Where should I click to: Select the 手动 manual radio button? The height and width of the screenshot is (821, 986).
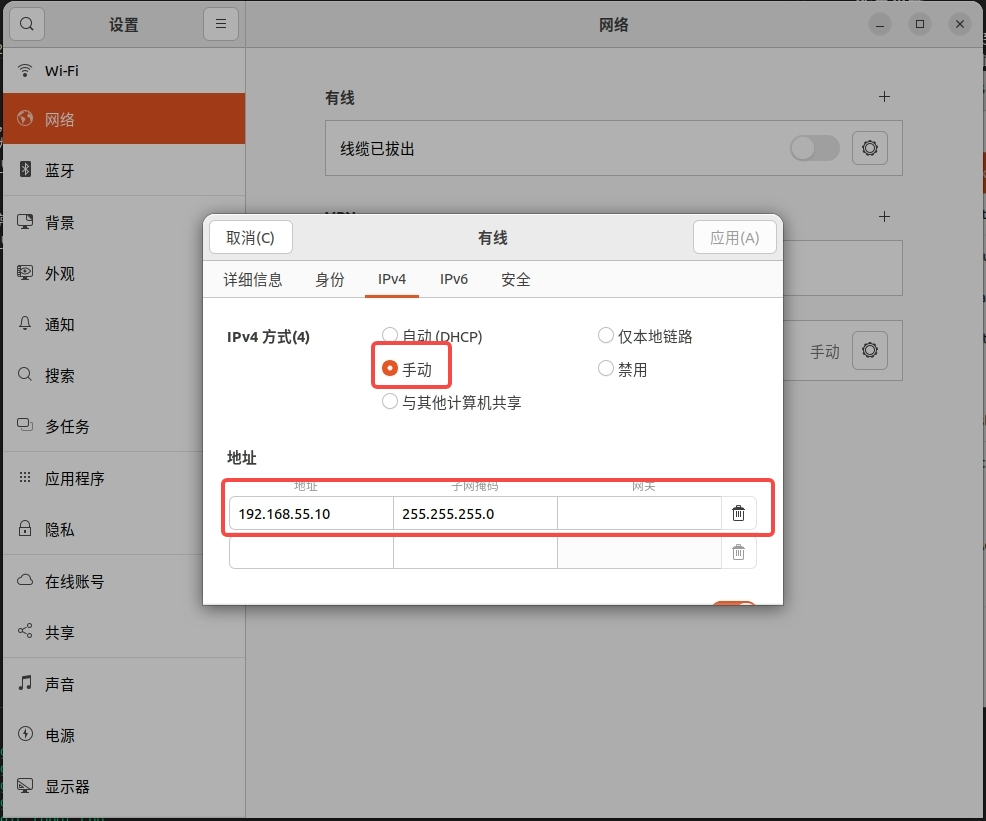(390, 368)
